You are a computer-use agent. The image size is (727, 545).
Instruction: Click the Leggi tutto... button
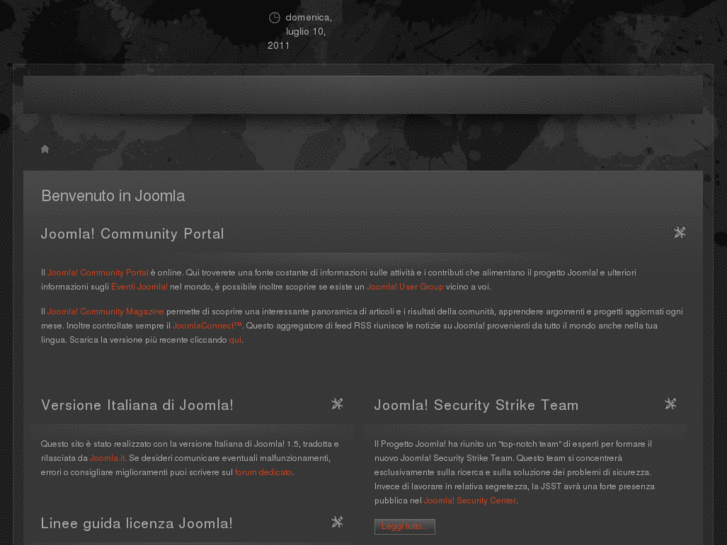[405, 526]
